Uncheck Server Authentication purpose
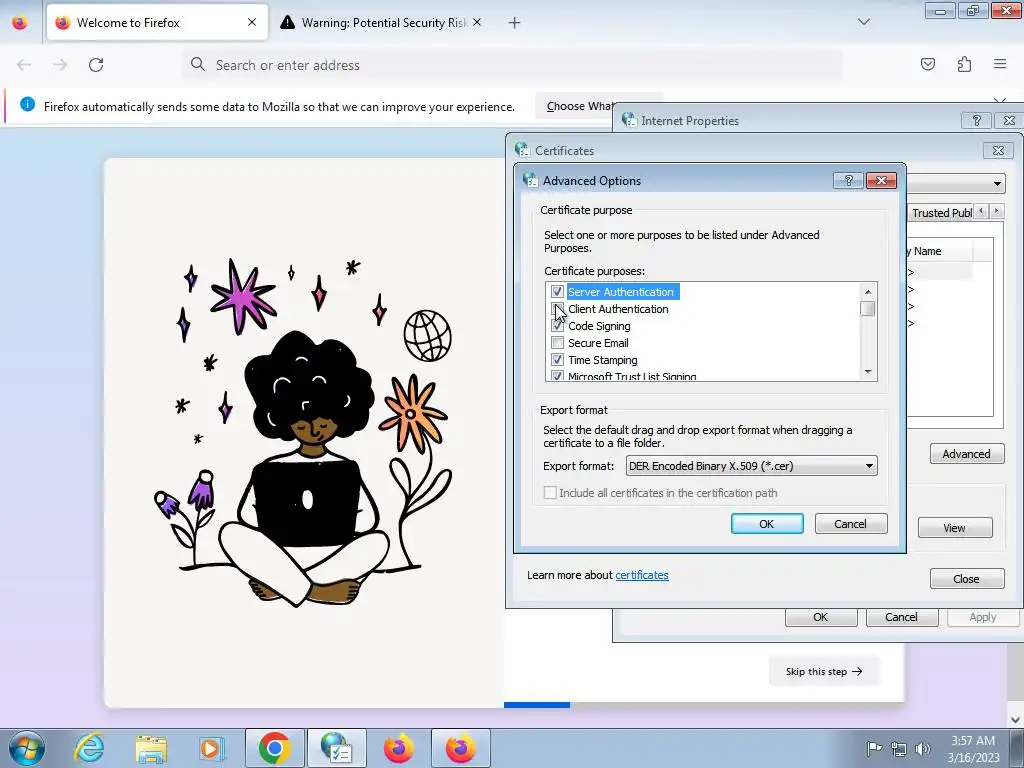 pyautogui.click(x=557, y=291)
